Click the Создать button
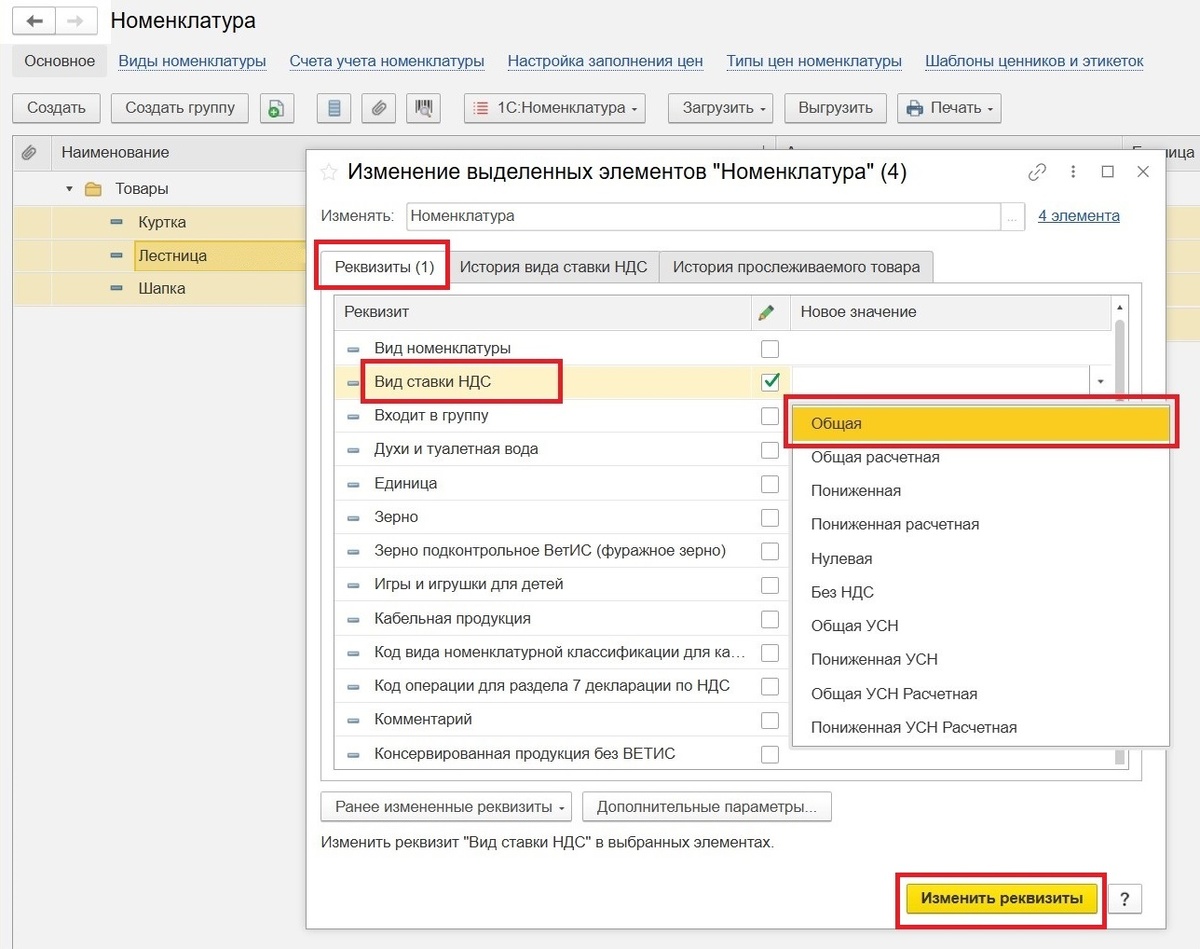 pyautogui.click(x=56, y=108)
